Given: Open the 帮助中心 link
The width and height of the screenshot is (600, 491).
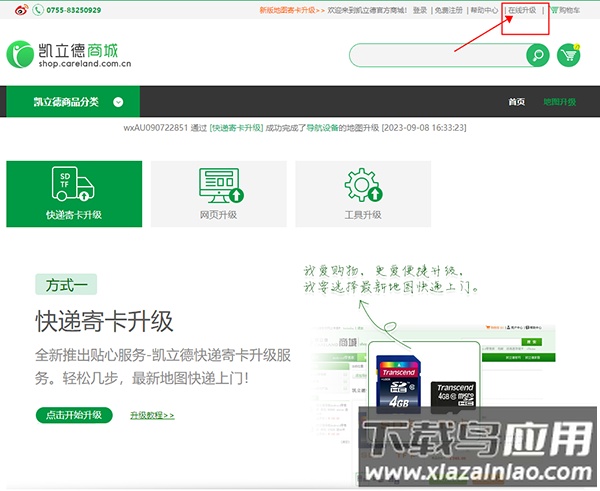Looking at the screenshot, I should click(484, 10).
